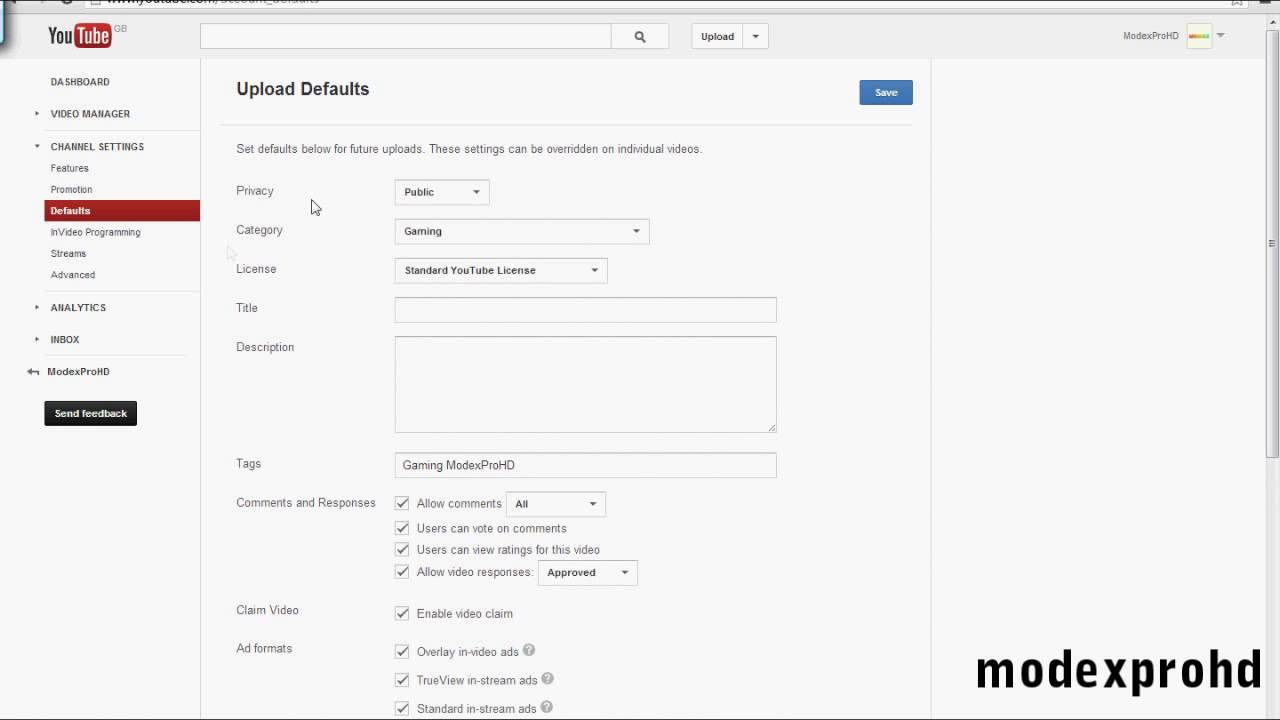The height and width of the screenshot is (720, 1280).
Task: Open Allow comments 'All' dropdown
Action: tap(556, 504)
